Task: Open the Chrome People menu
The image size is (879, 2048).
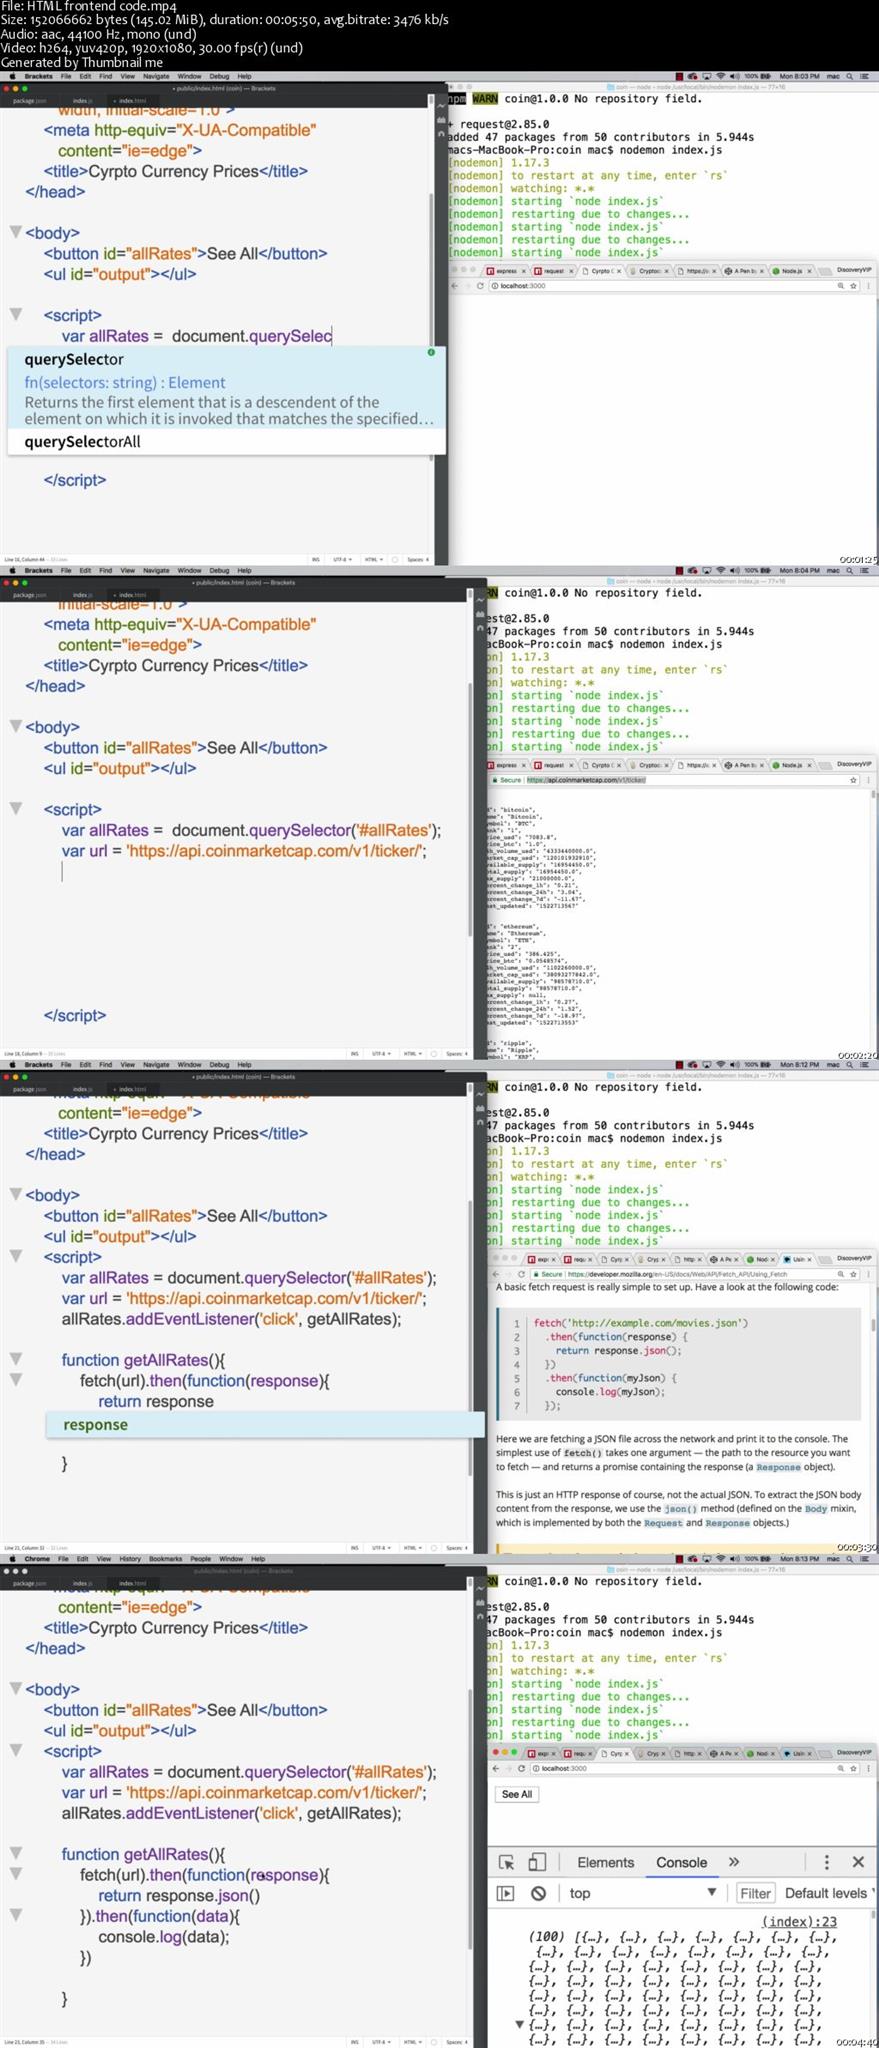Action: click(x=201, y=1558)
